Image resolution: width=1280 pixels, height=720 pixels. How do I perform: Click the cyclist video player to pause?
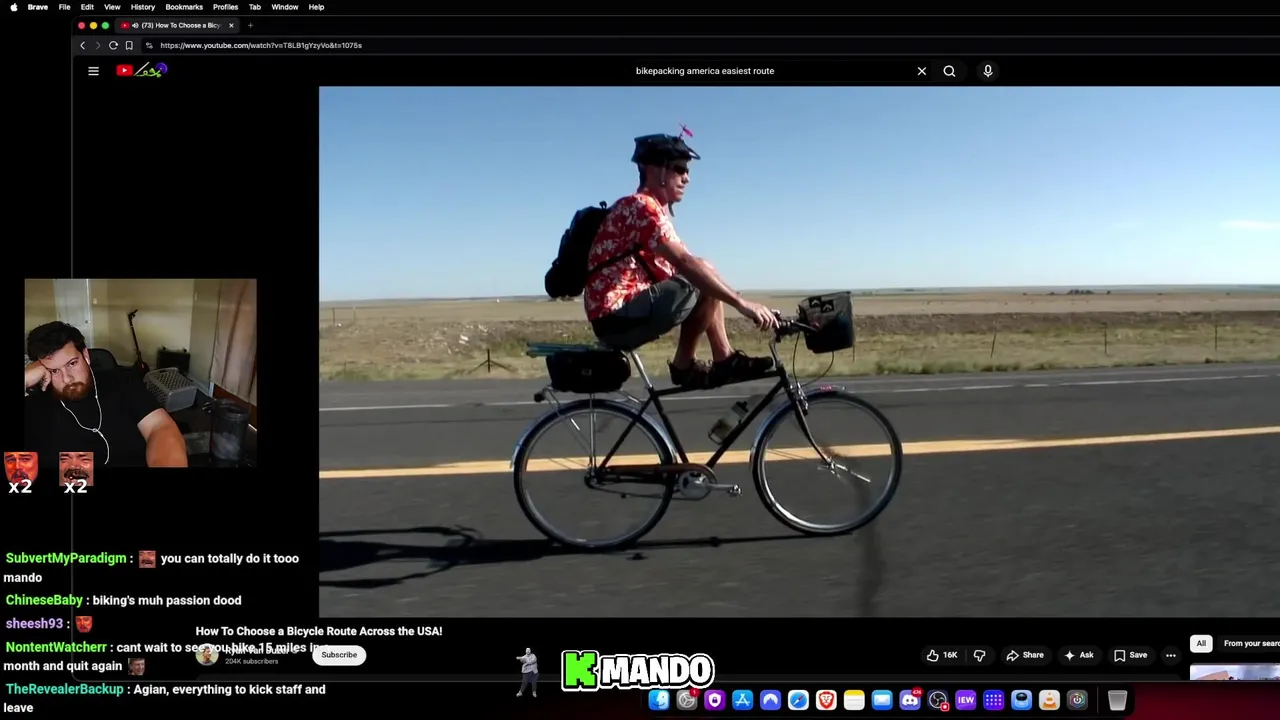click(x=799, y=351)
